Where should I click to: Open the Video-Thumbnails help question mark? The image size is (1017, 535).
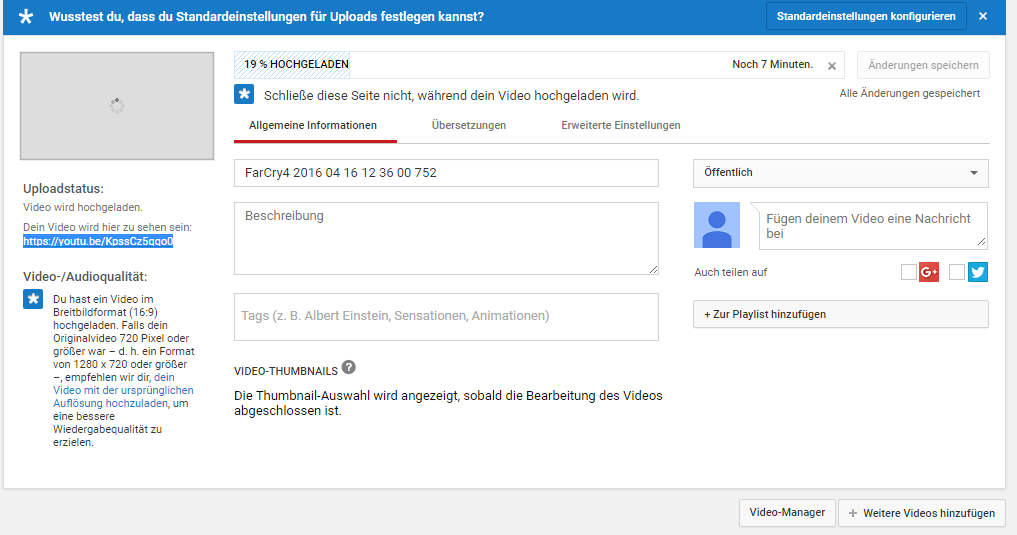tap(348, 367)
